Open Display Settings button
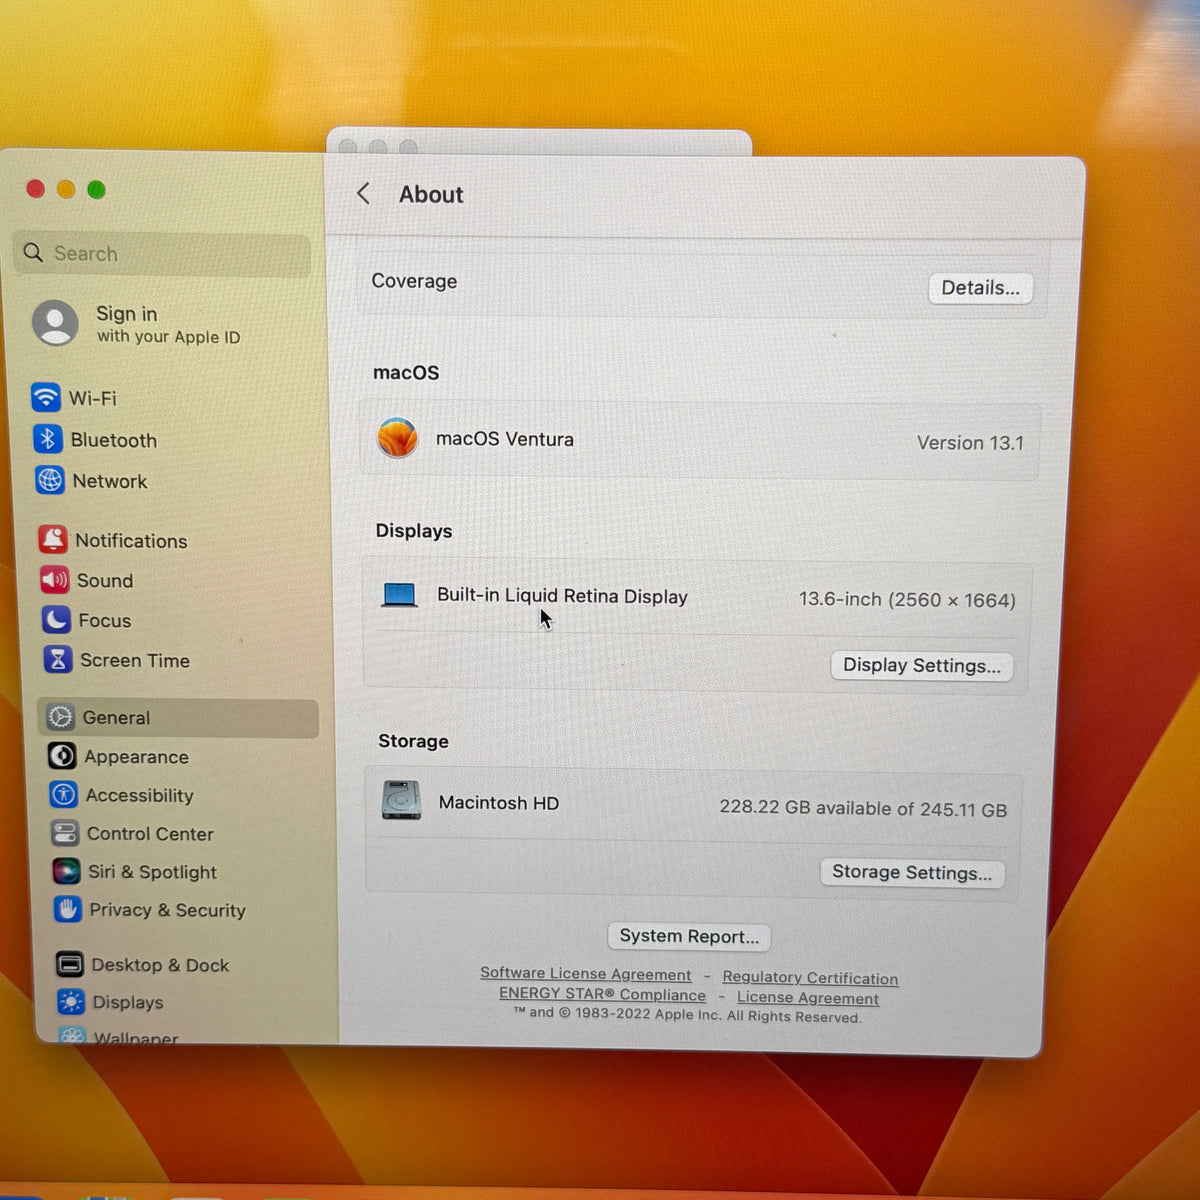This screenshot has width=1200, height=1200. pos(921,666)
